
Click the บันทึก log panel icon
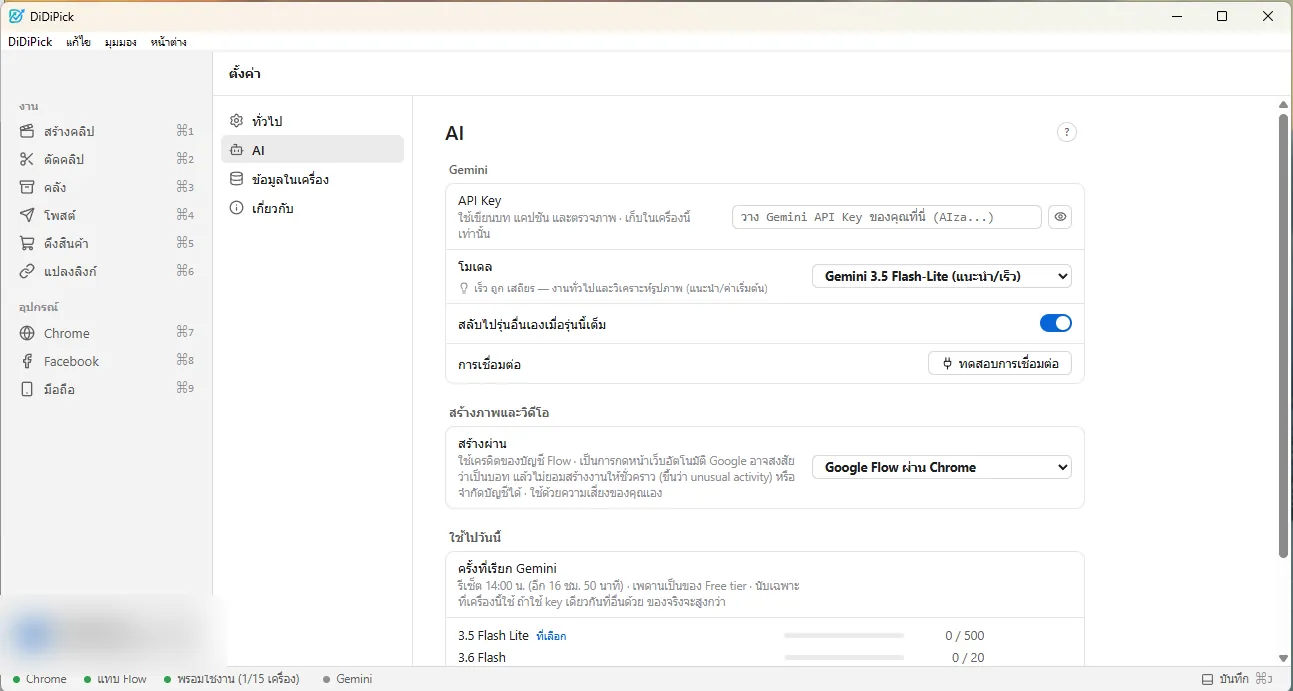[1207, 679]
